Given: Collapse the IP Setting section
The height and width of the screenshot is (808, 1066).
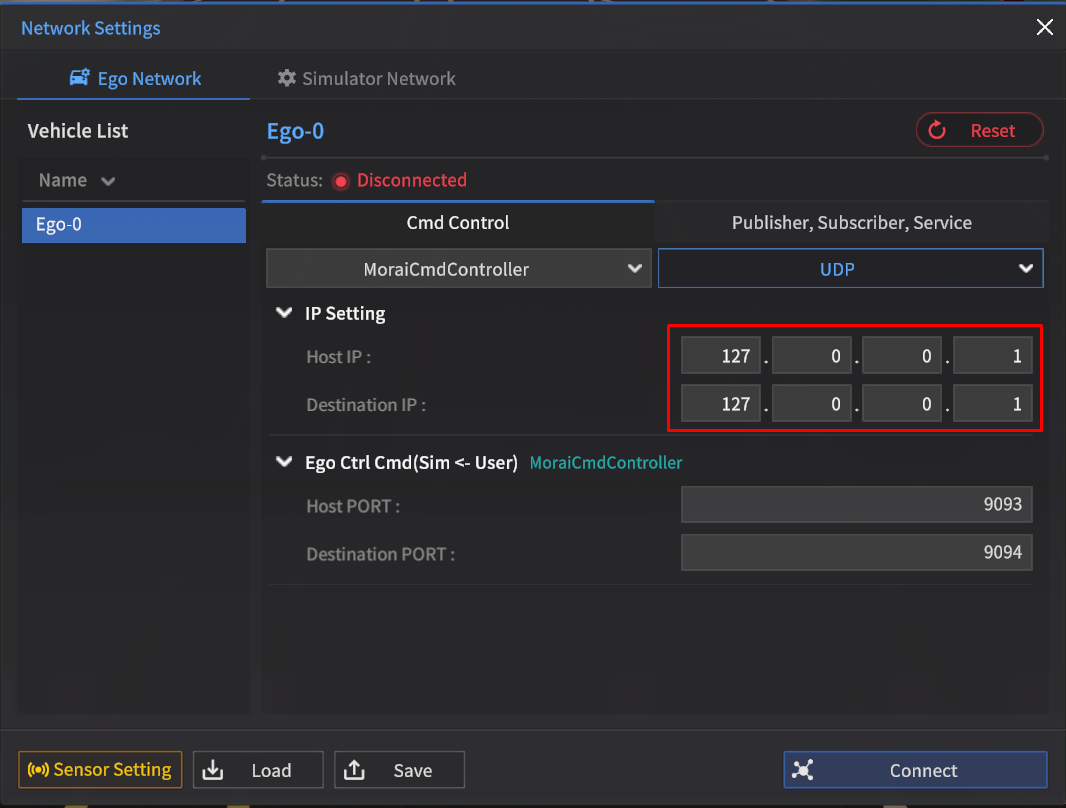Looking at the screenshot, I should 284,313.
